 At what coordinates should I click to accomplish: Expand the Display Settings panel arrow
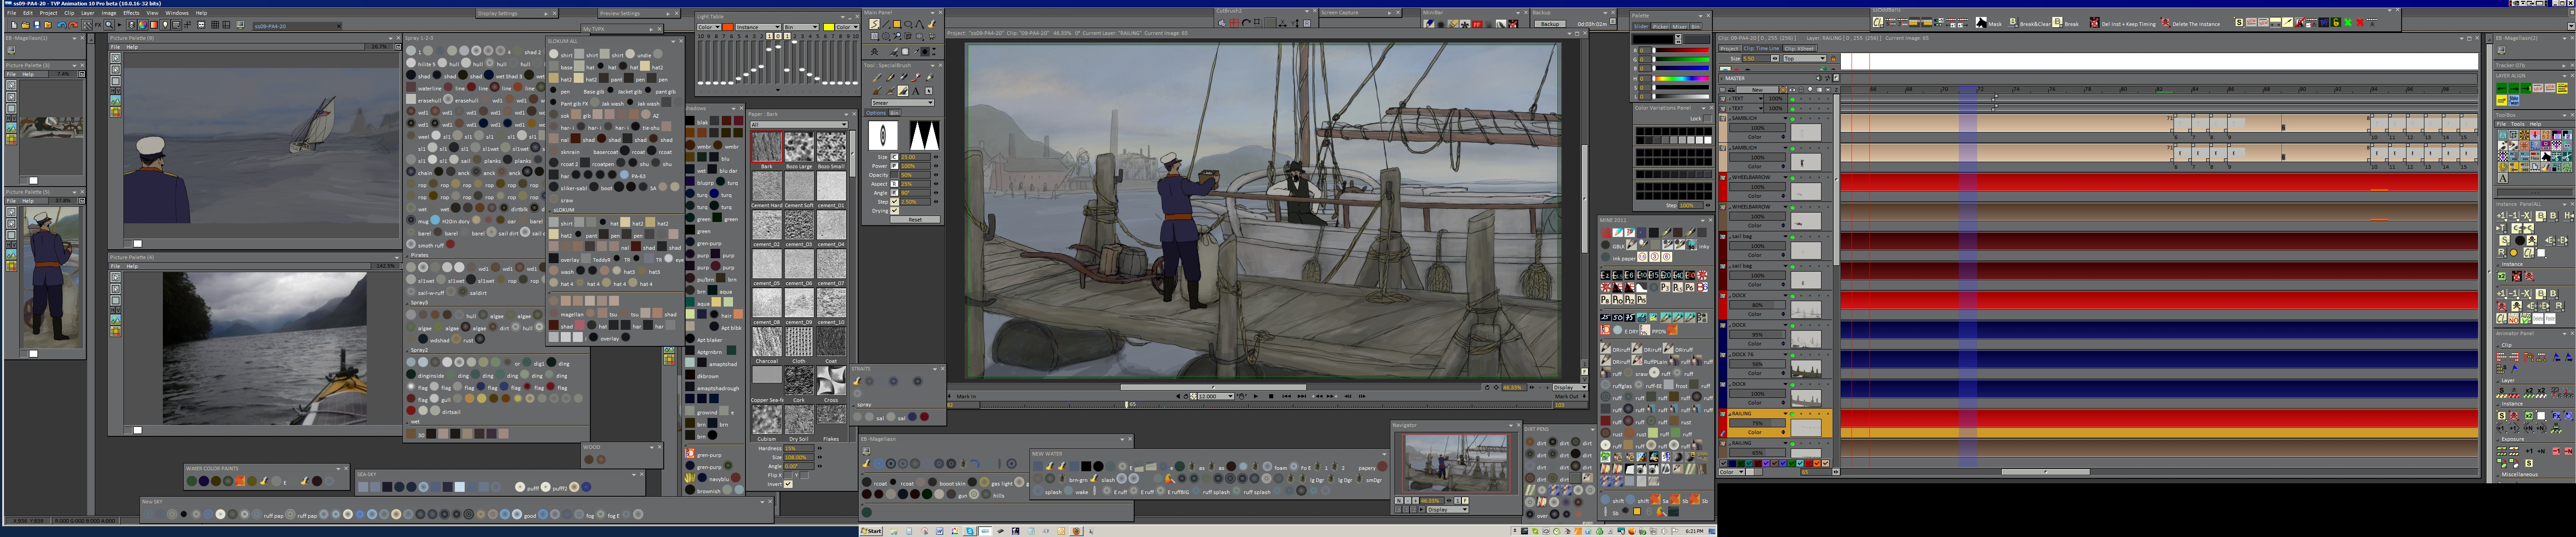click(x=547, y=13)
